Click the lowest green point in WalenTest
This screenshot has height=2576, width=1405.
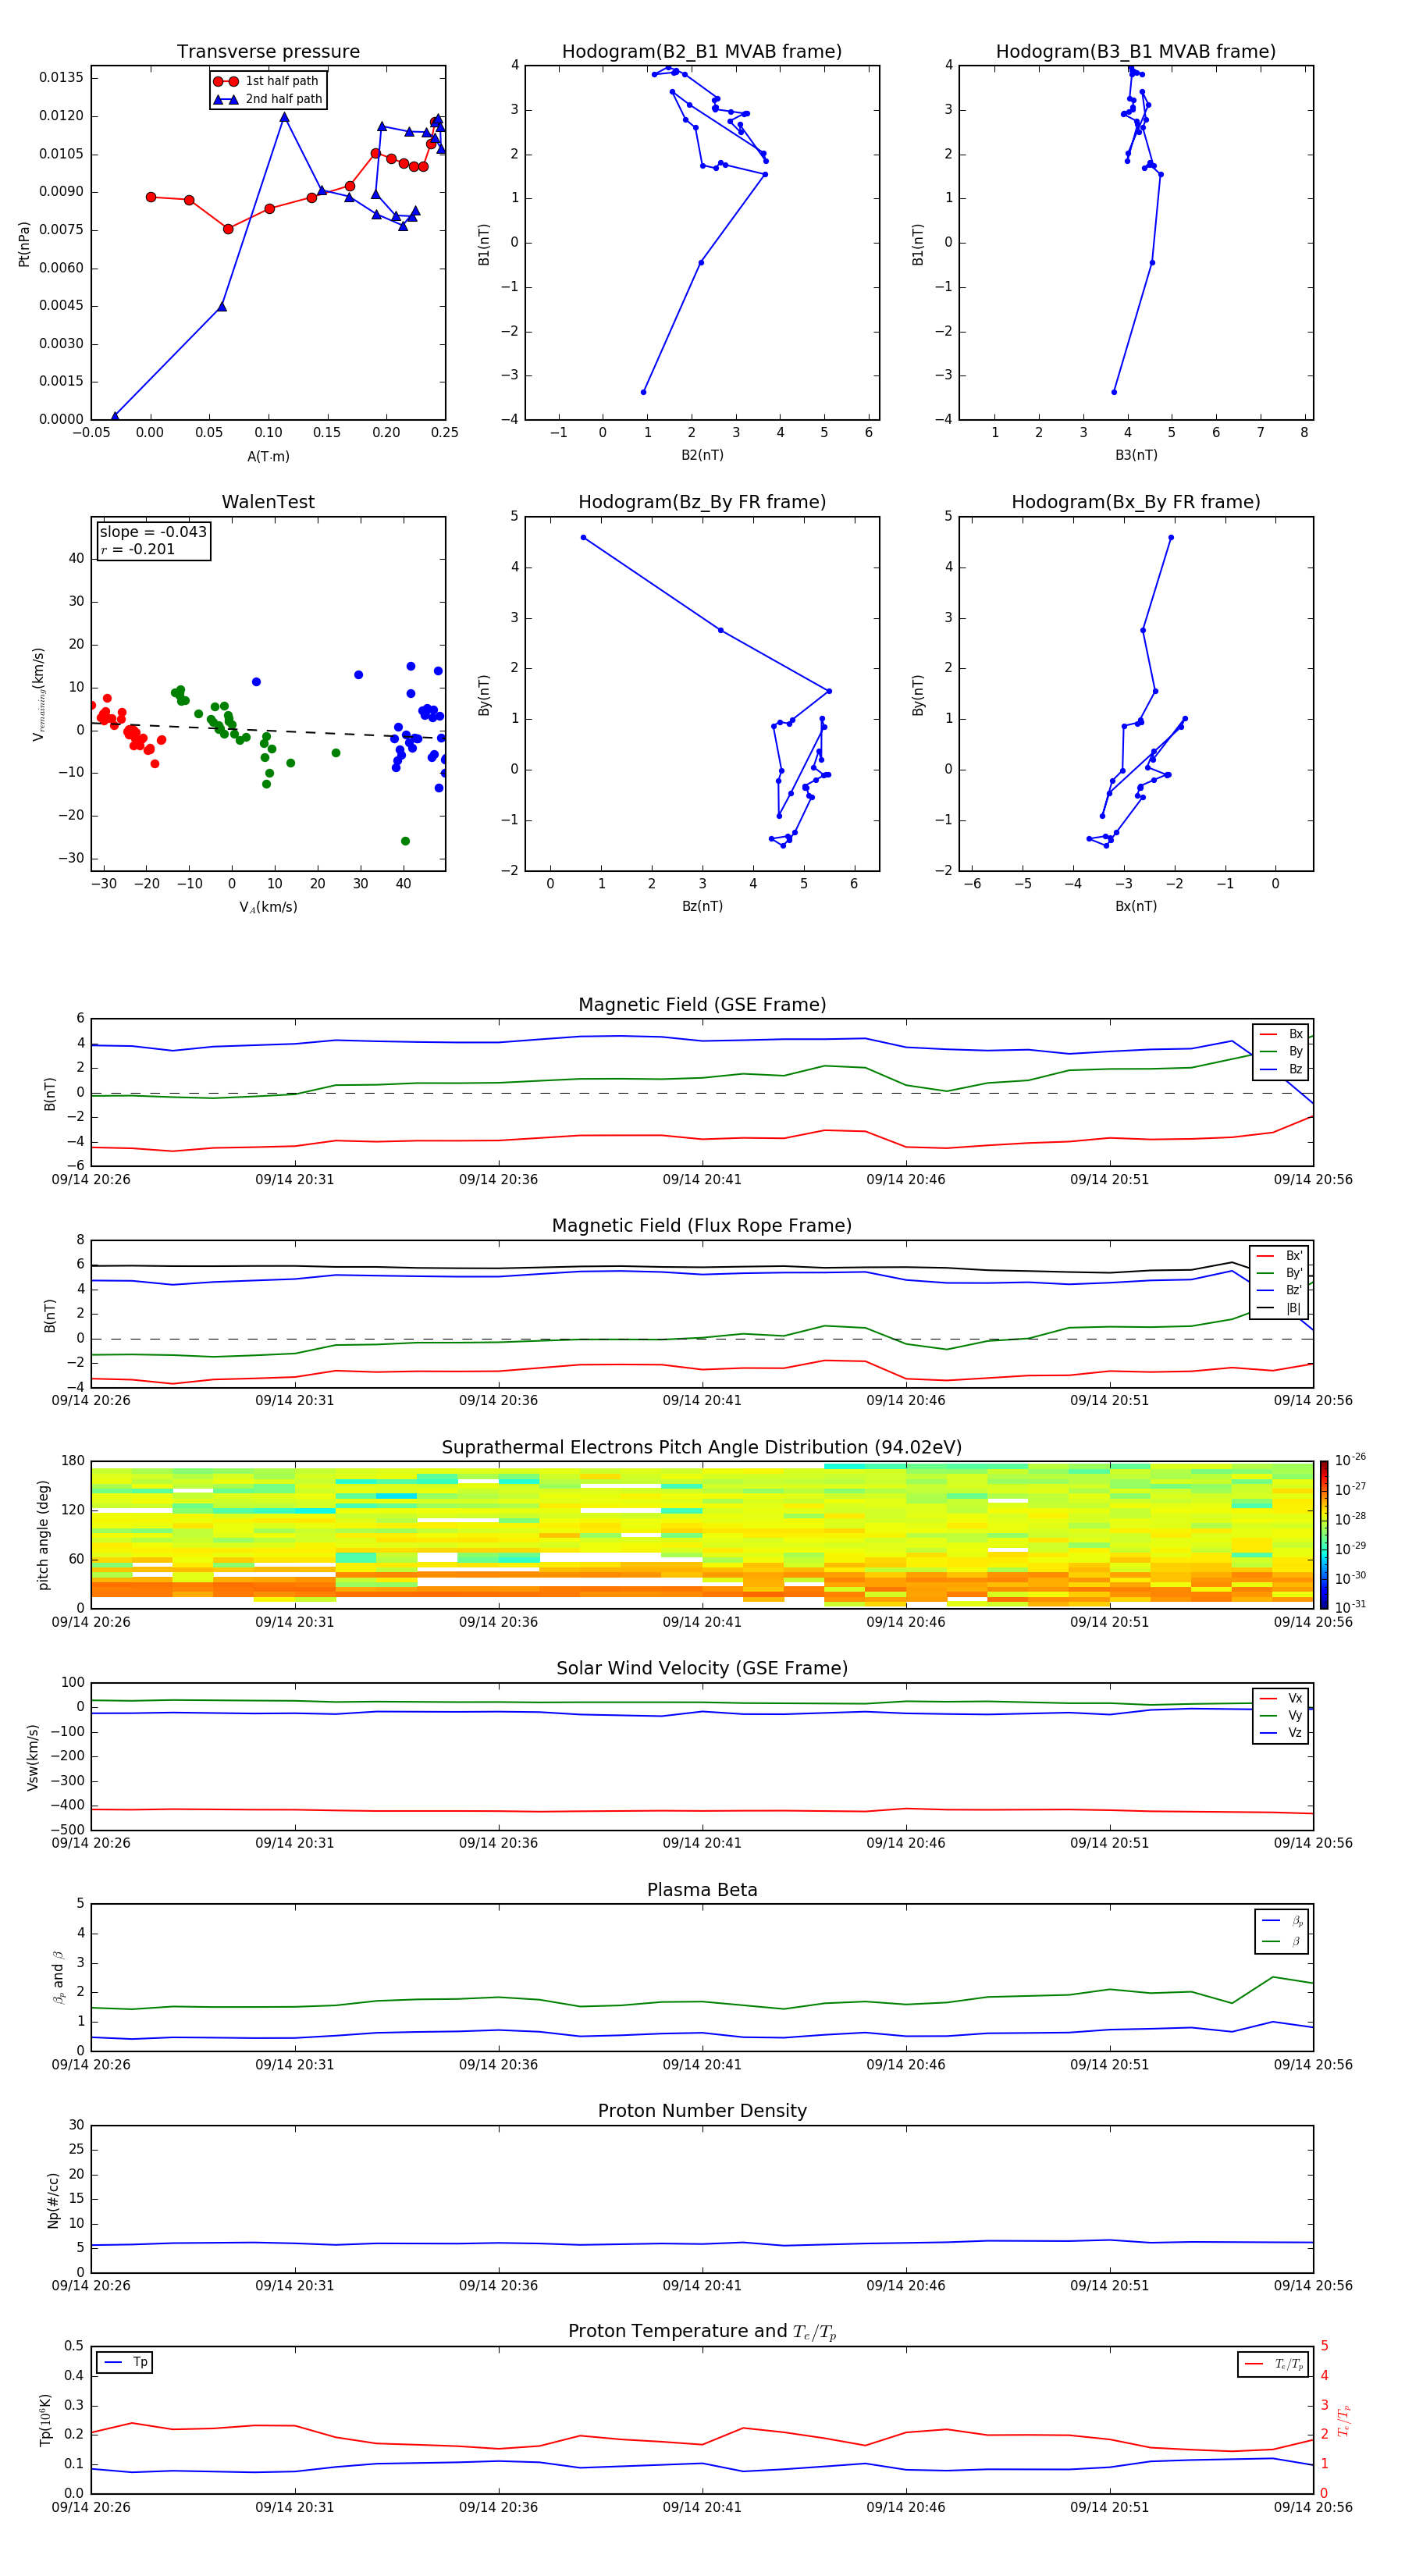tap(405, 841)
